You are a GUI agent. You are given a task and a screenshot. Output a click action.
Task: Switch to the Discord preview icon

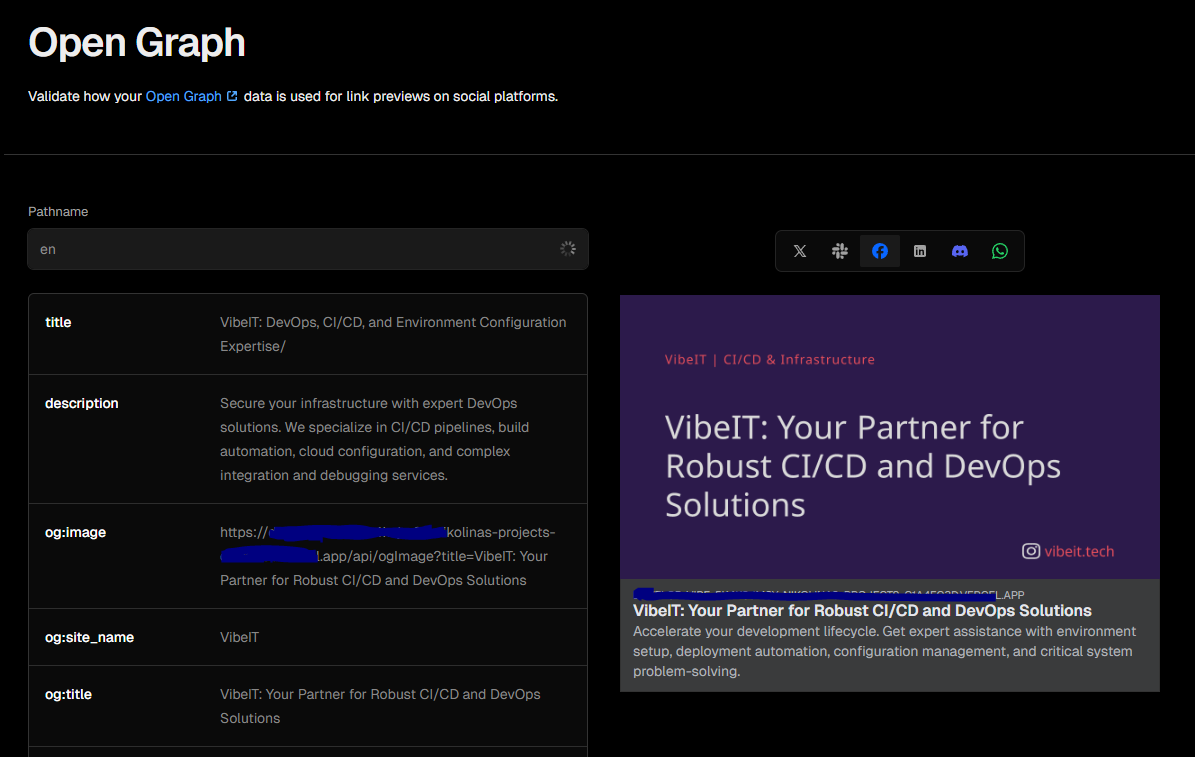(960, 251)
